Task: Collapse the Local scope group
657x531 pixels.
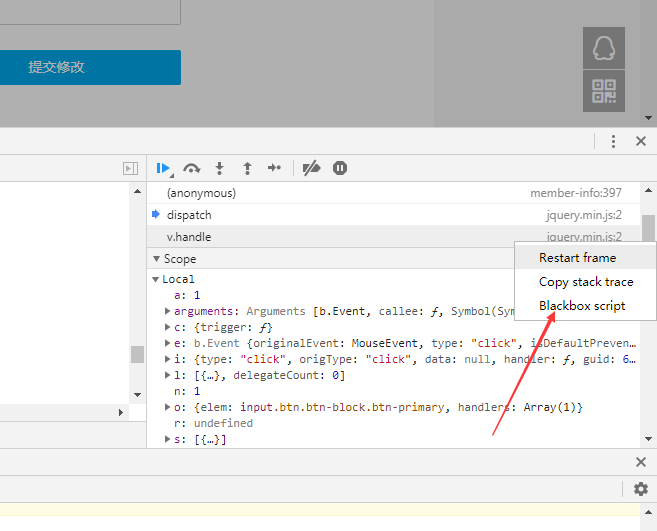Action: 155,280
